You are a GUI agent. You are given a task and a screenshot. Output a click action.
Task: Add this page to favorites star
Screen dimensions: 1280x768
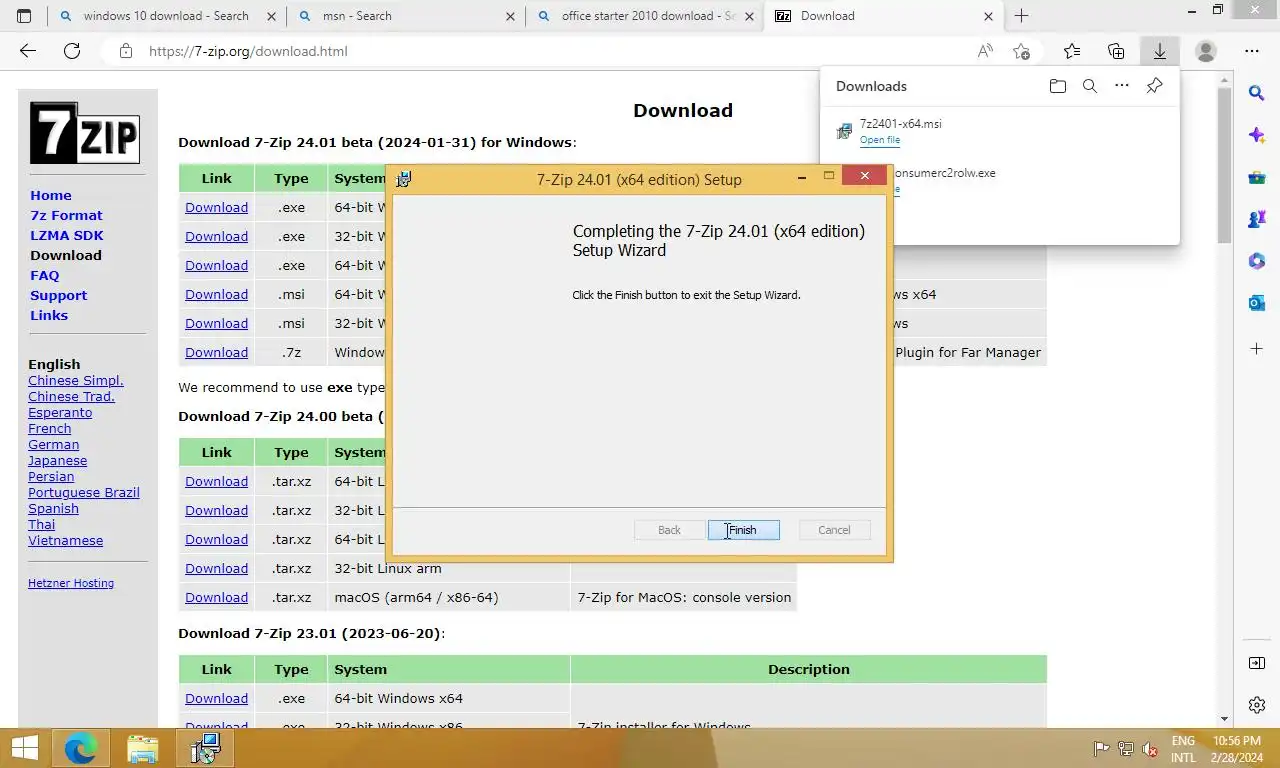tap(1021, 51)
